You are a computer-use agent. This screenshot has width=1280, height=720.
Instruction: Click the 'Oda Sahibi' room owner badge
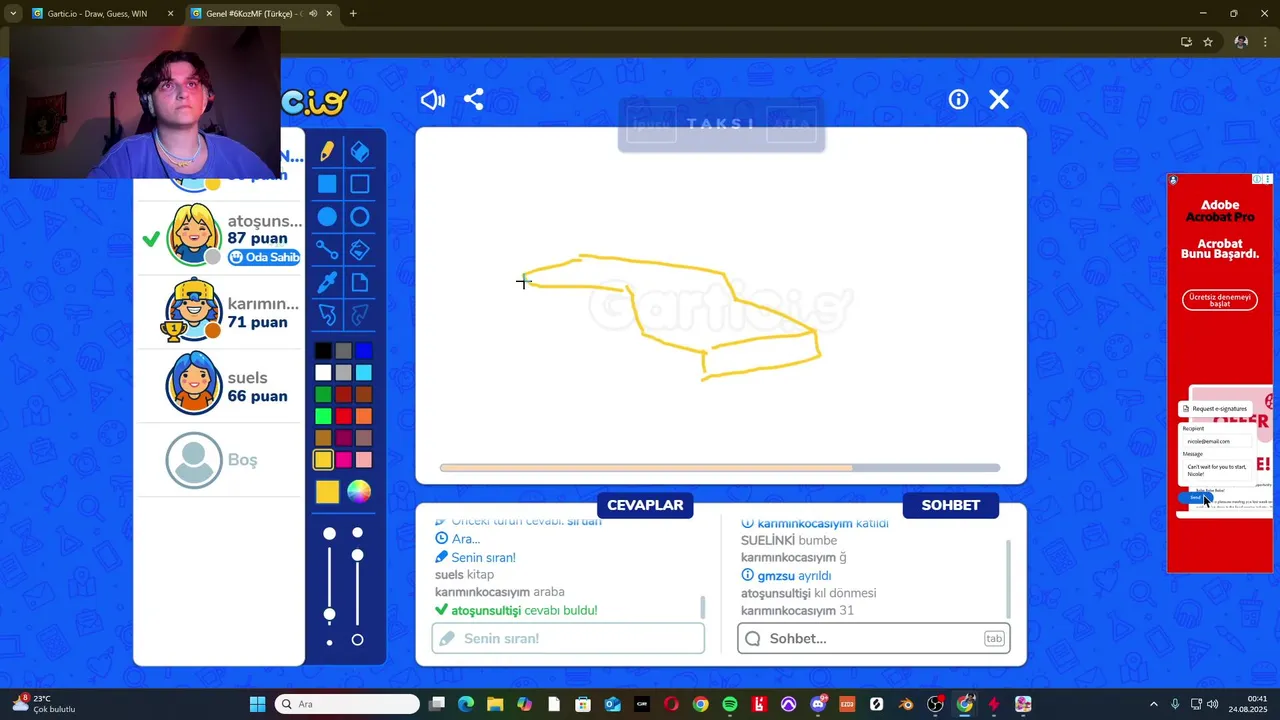[264, 257]
